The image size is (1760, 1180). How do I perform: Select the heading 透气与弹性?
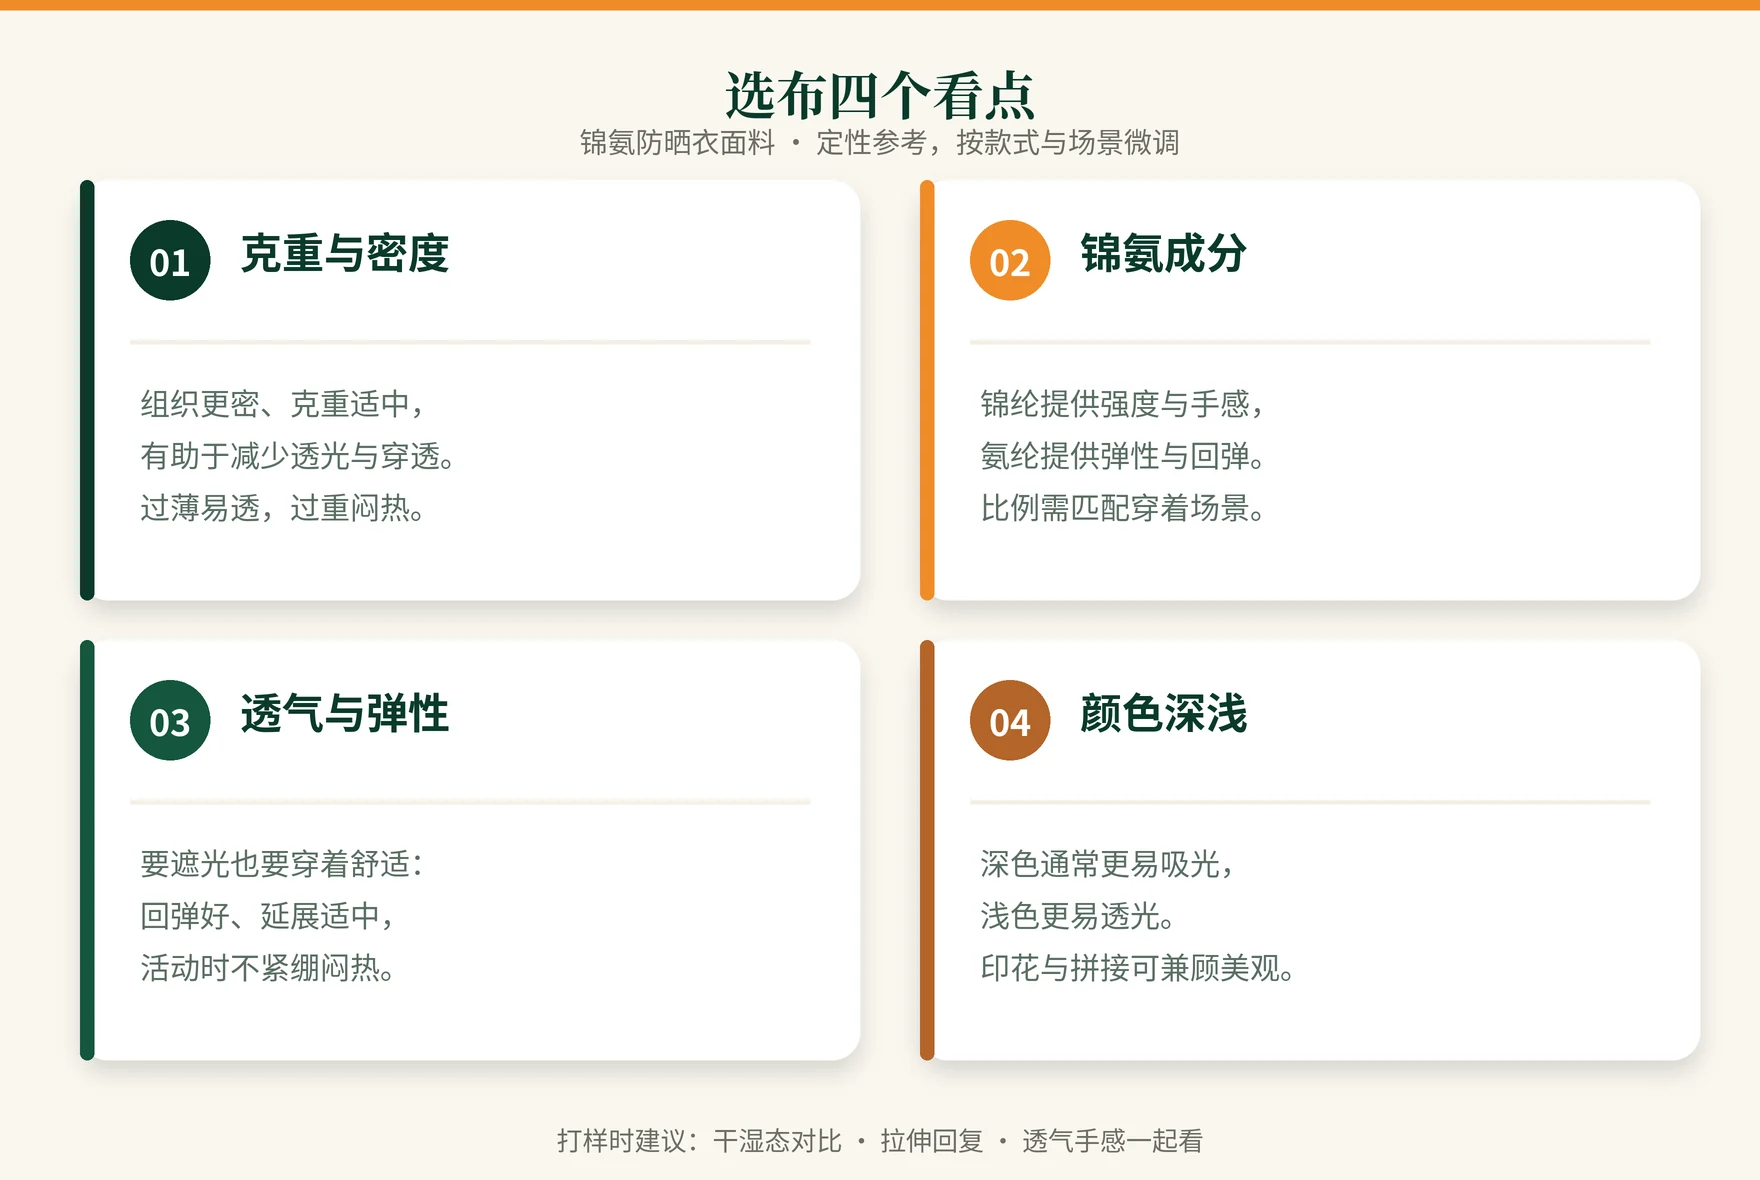pos(345,714)
